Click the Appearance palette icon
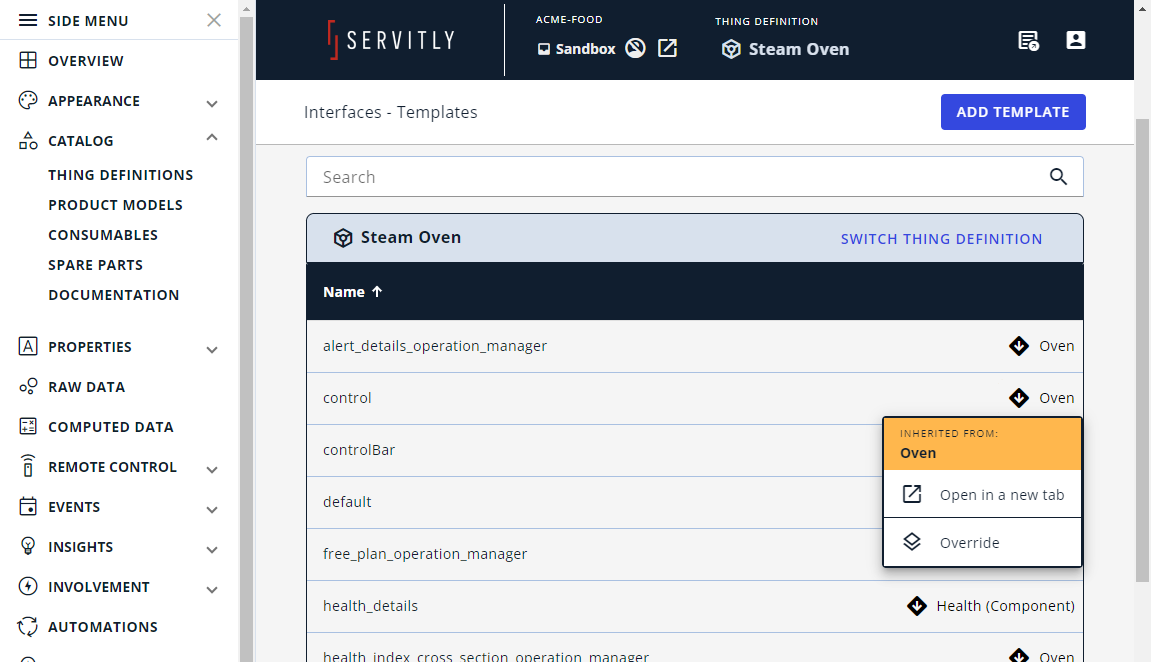The width and height of the screenshot is (1151, 662). coord(28,101)
